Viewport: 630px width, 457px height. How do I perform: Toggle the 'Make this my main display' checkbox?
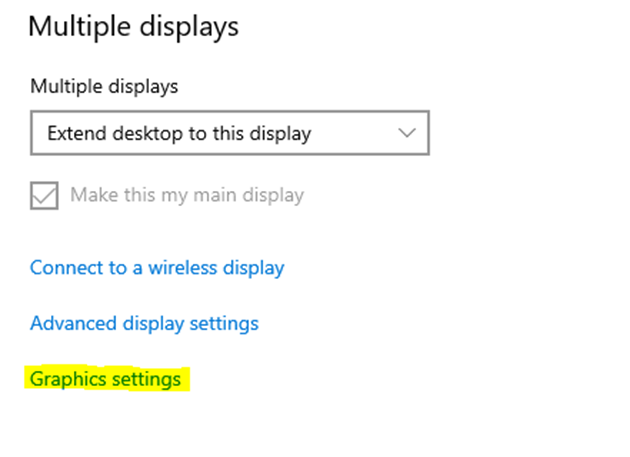click(x=45, y=194)
